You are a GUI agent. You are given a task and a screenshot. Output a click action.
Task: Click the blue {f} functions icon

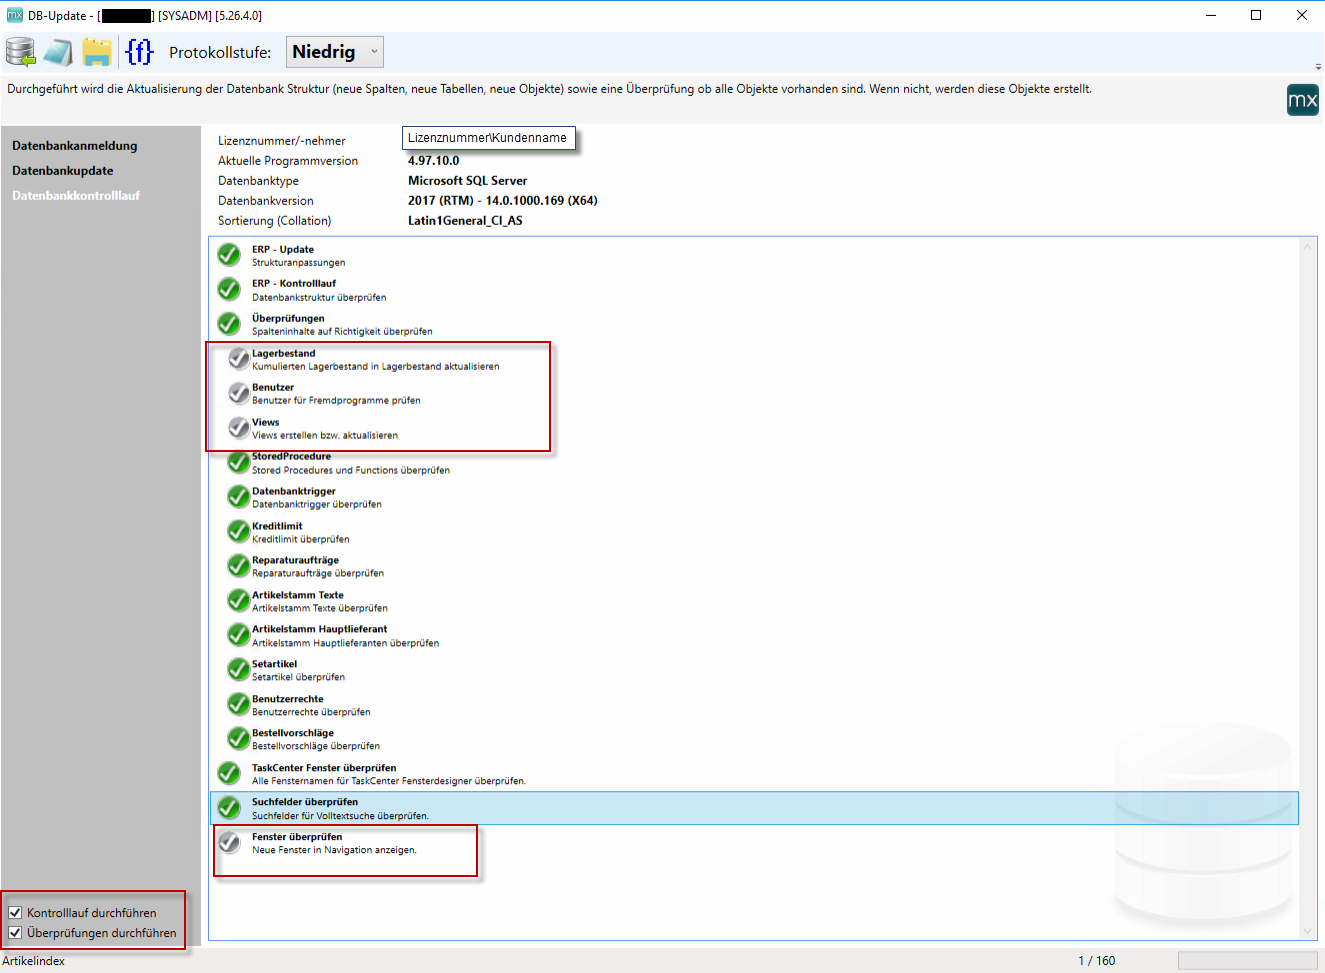tap(139, 52)
